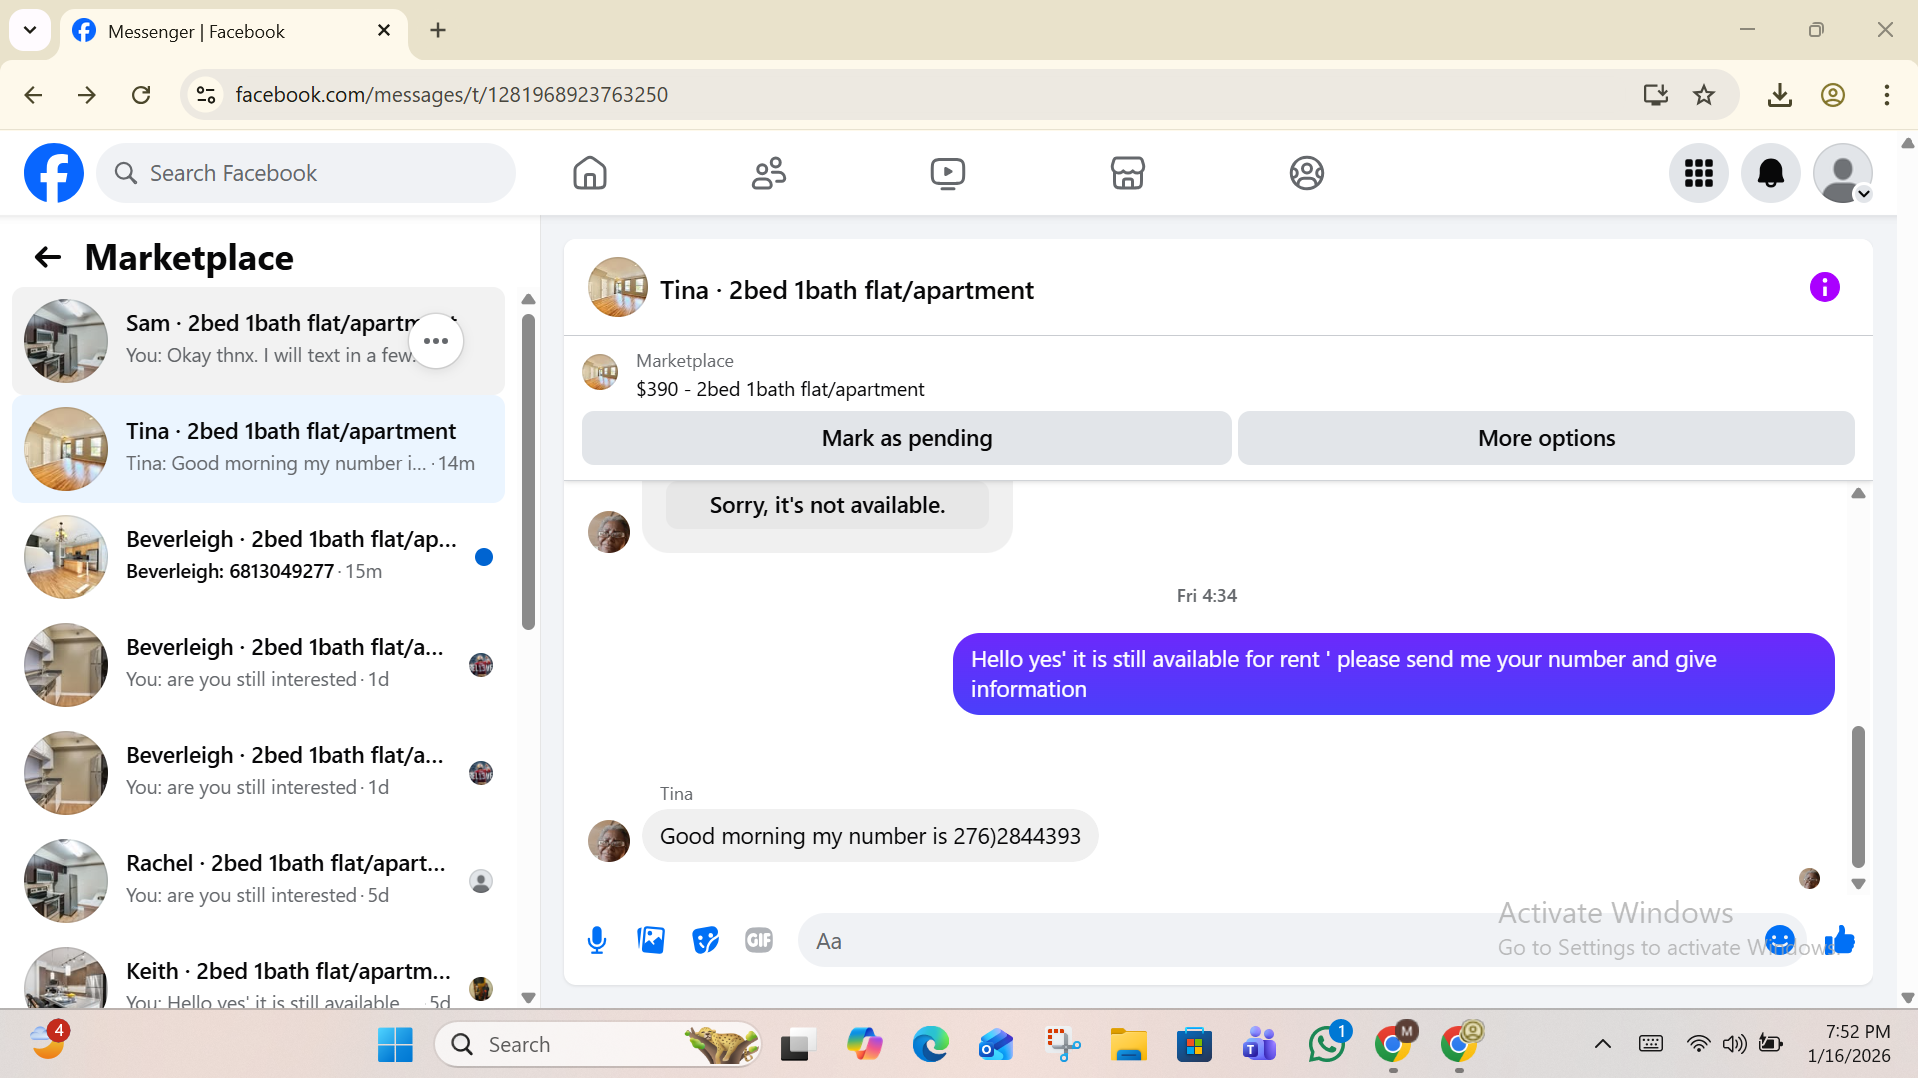The height and width of the screenshot is (1078, 1918).
Task: Click the taskbar Search box
Action: pos(598,1044)
